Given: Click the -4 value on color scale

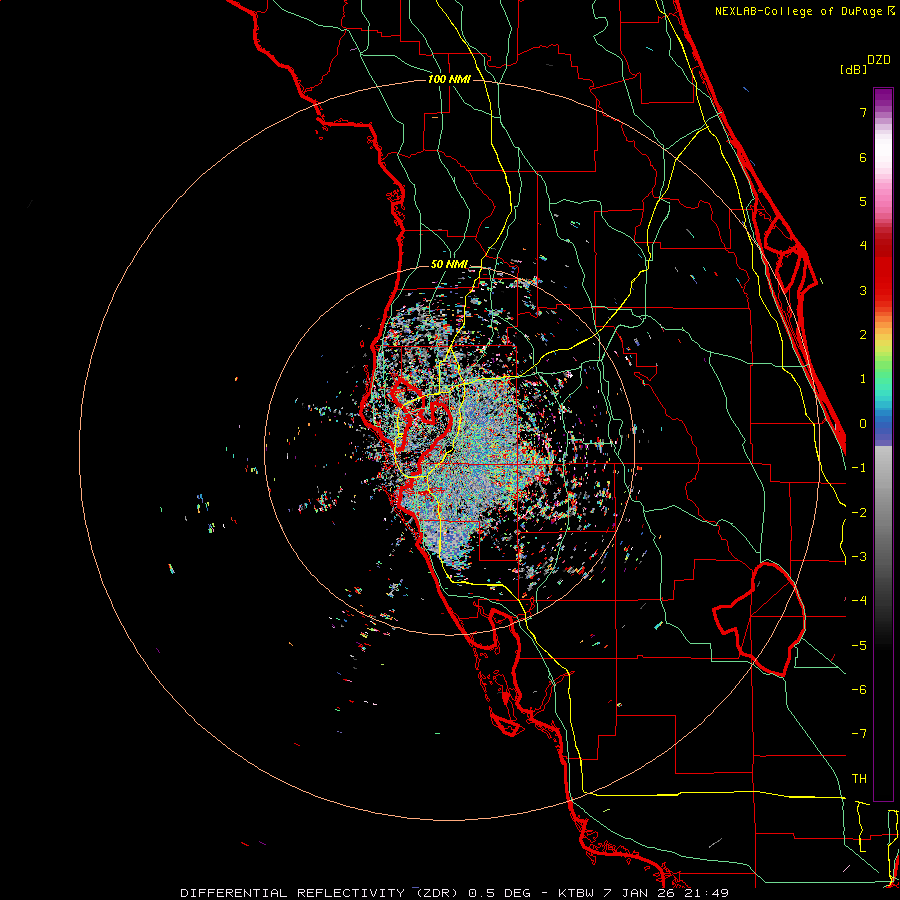Looking at the screenshot, I should pos(859,601).
